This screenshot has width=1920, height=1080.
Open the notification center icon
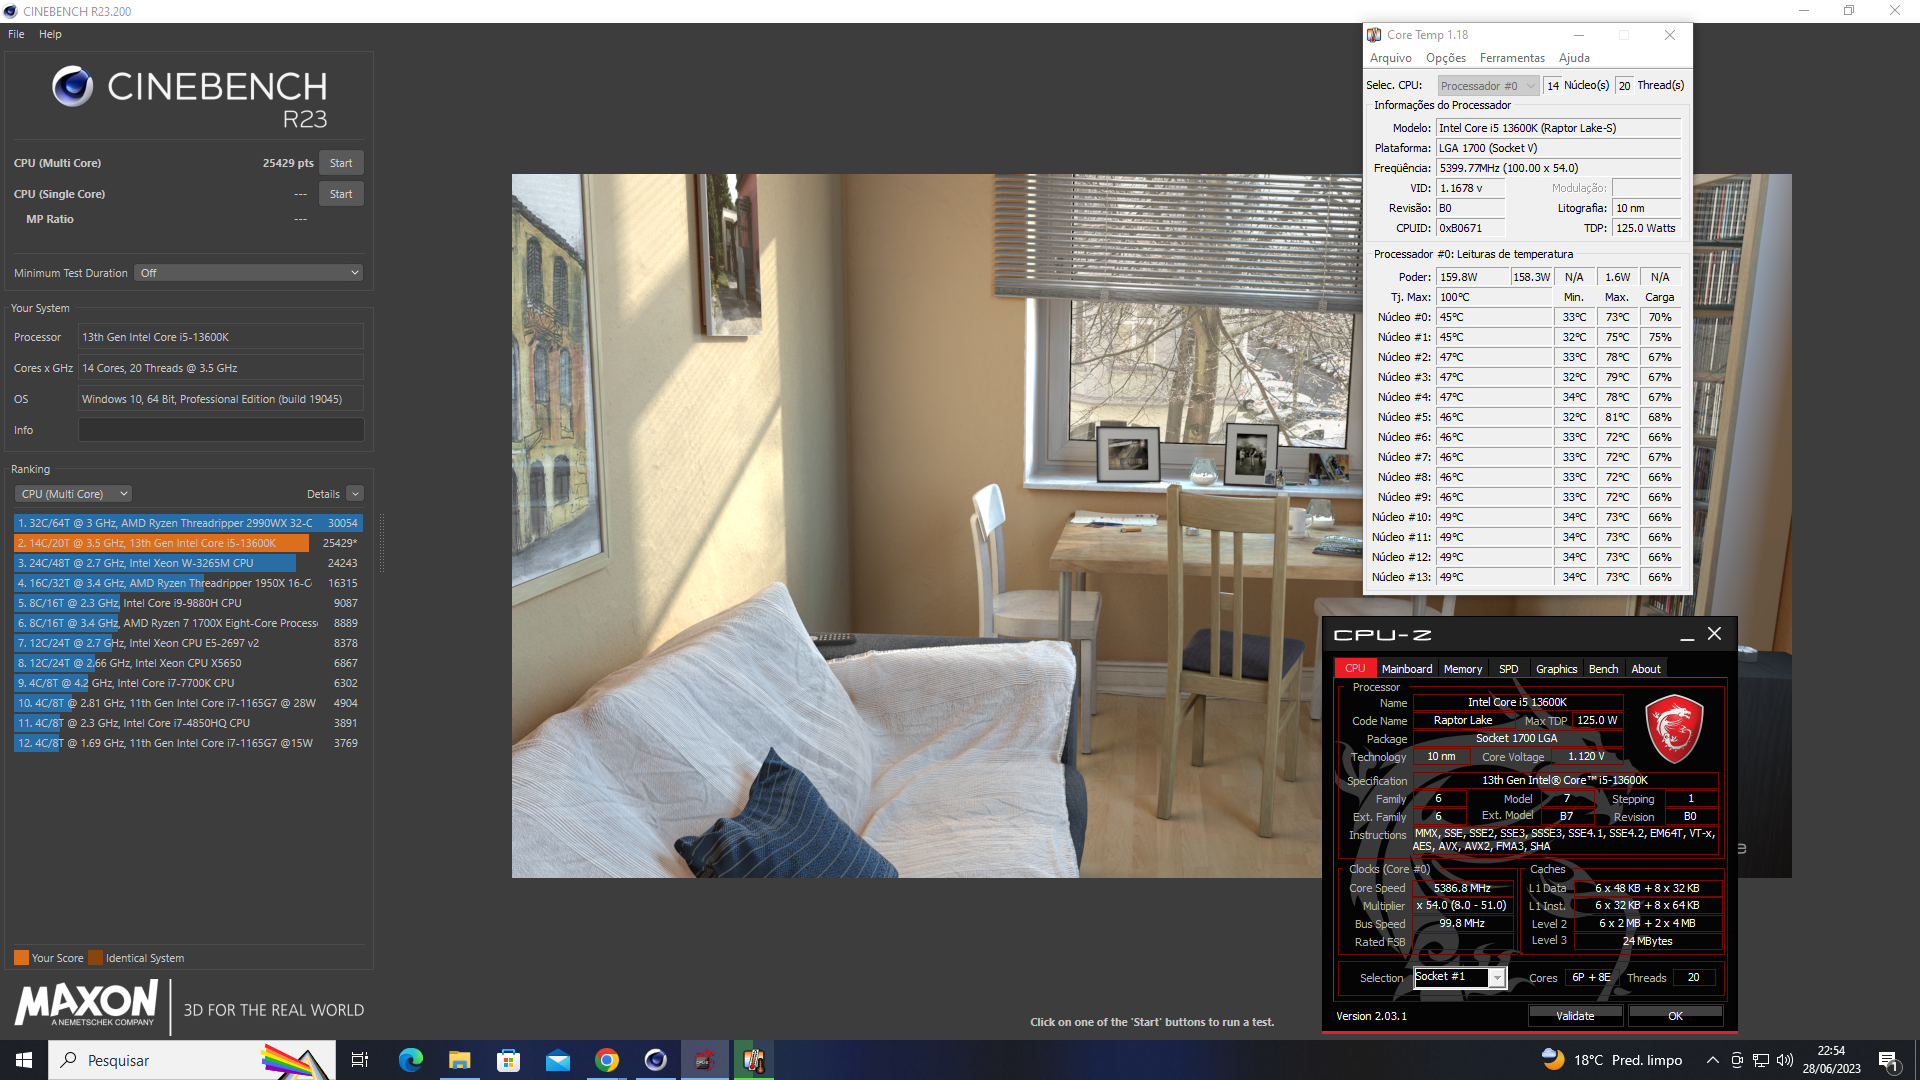point(1889,1060)
